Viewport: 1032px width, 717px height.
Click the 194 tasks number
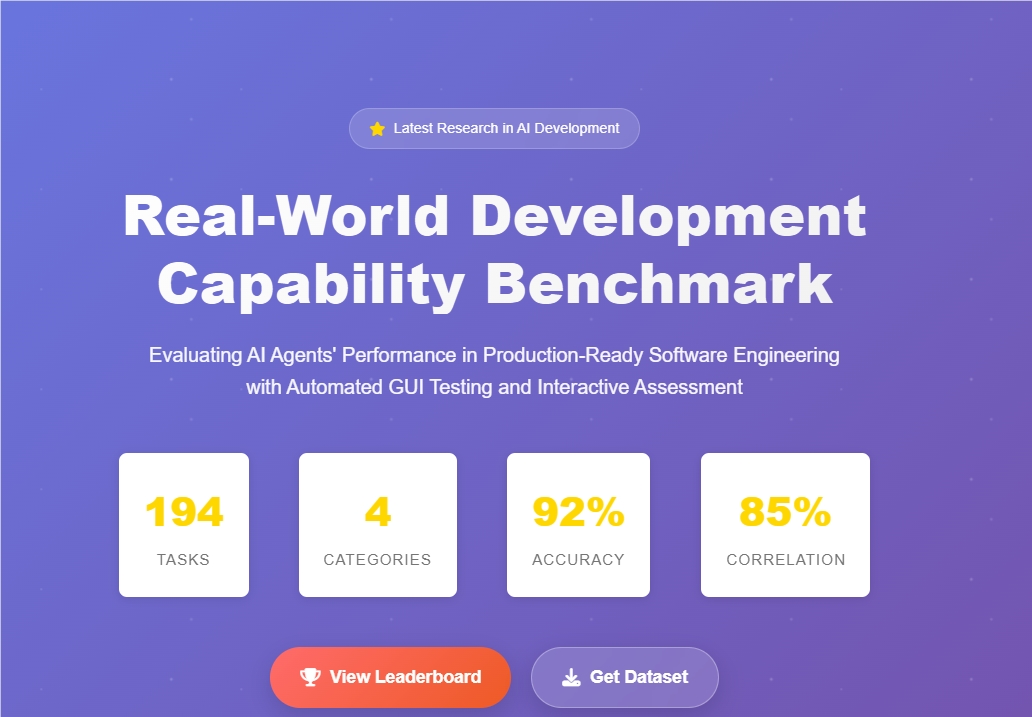click(184, 512)
